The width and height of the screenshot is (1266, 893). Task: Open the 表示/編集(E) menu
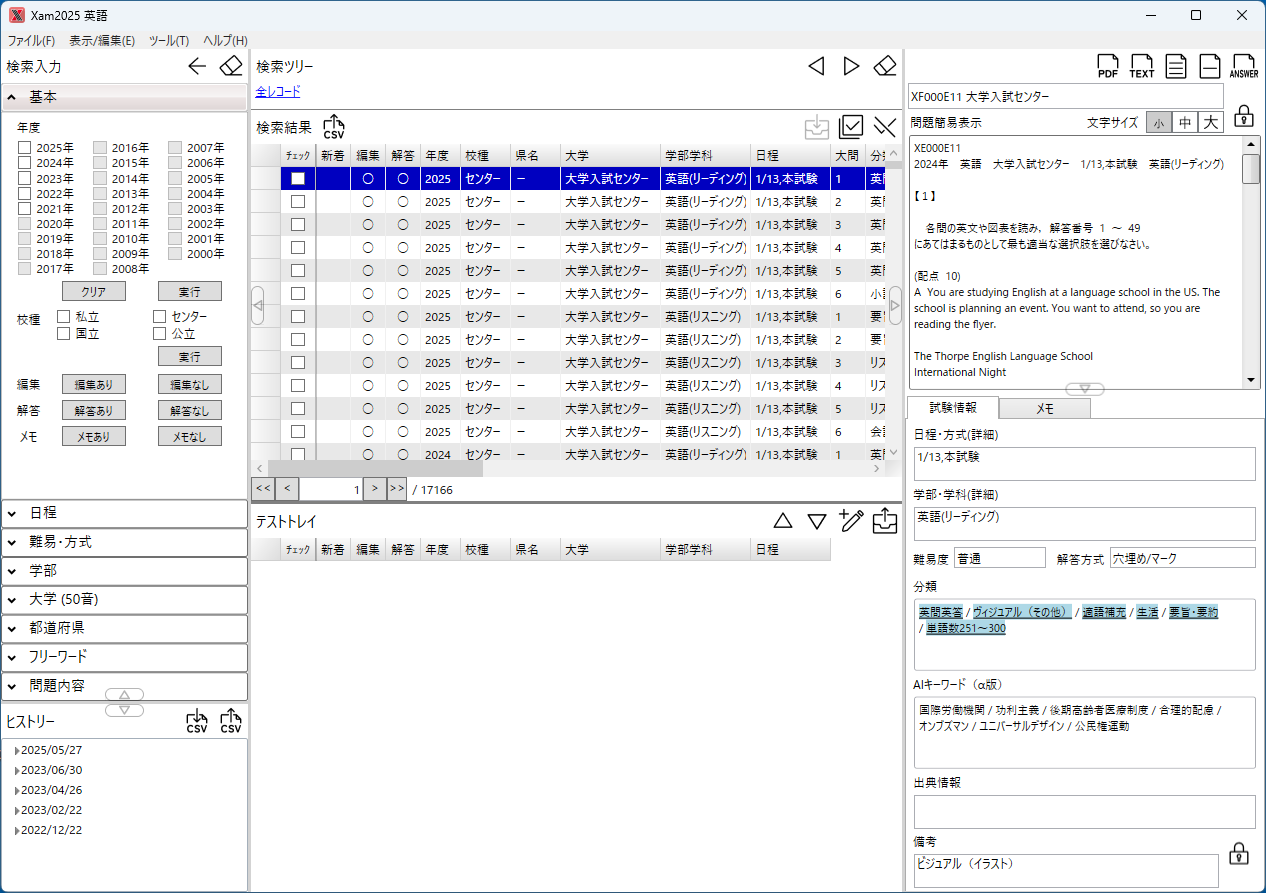click(x=102, y=41)
